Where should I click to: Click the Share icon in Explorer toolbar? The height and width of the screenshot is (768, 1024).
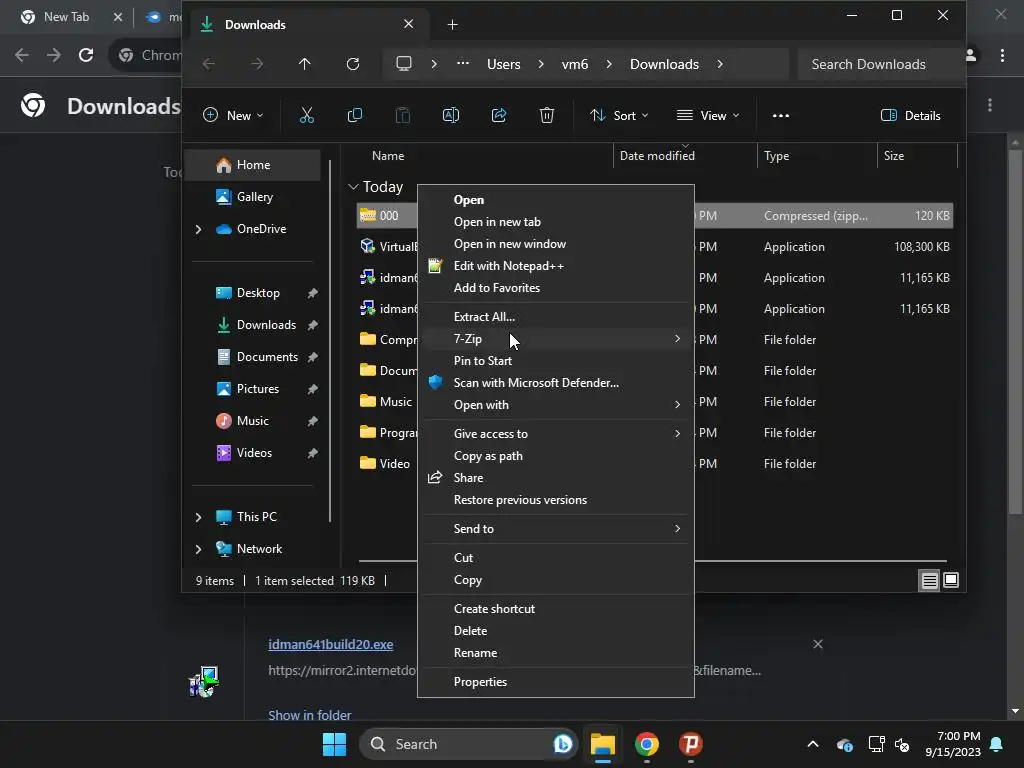[499, 116]
